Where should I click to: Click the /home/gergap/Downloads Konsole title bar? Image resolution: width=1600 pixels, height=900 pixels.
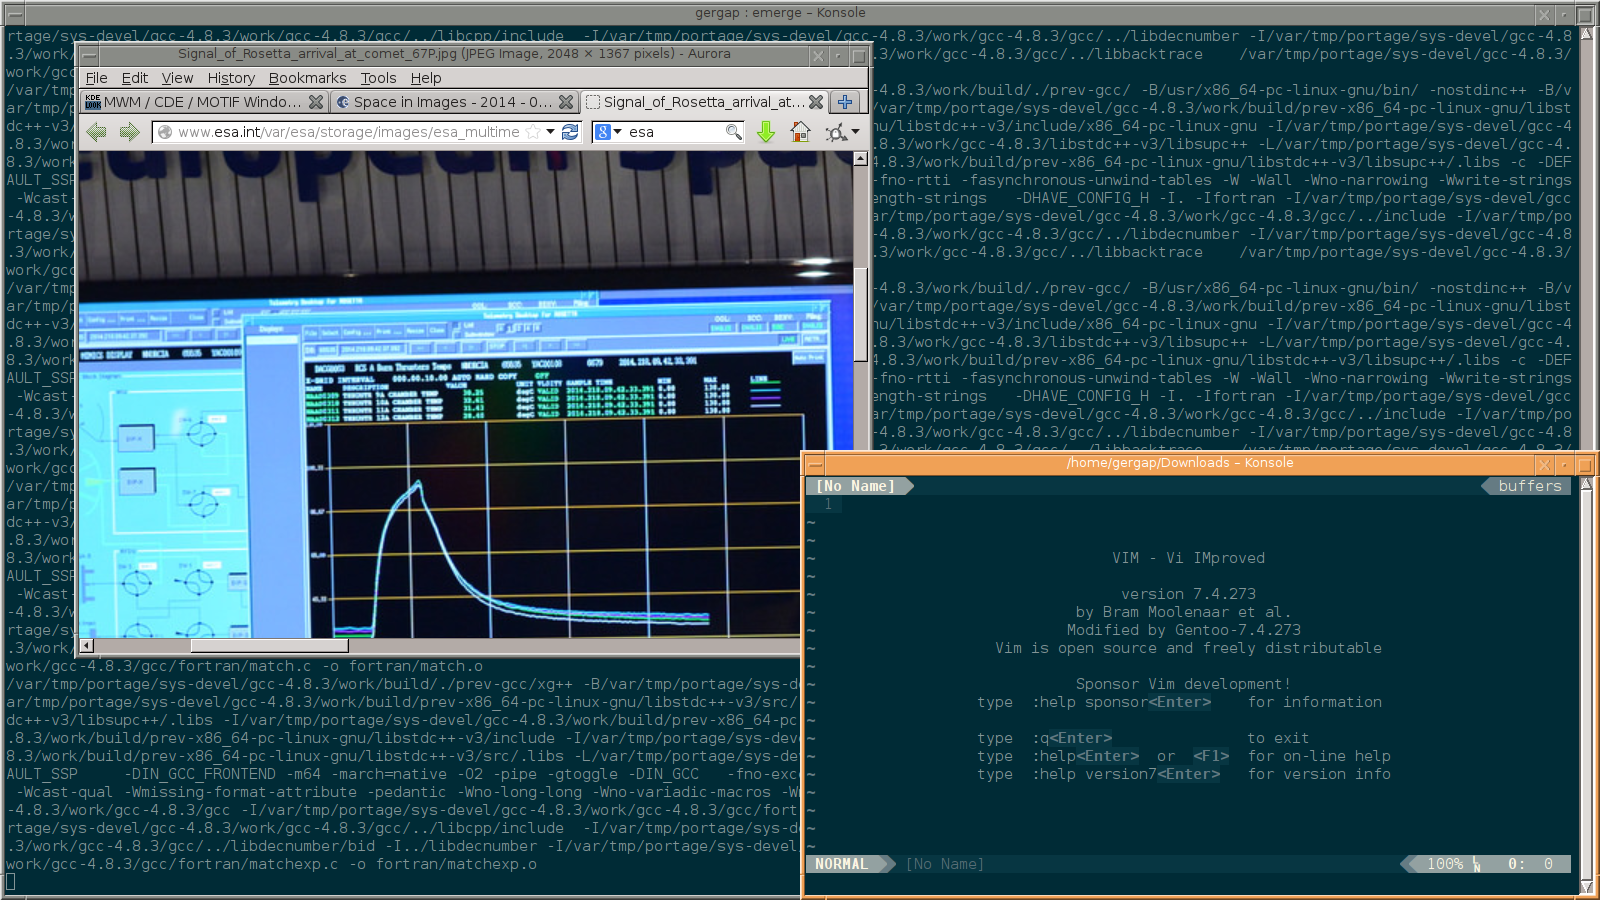click(x=1180, y=463)
